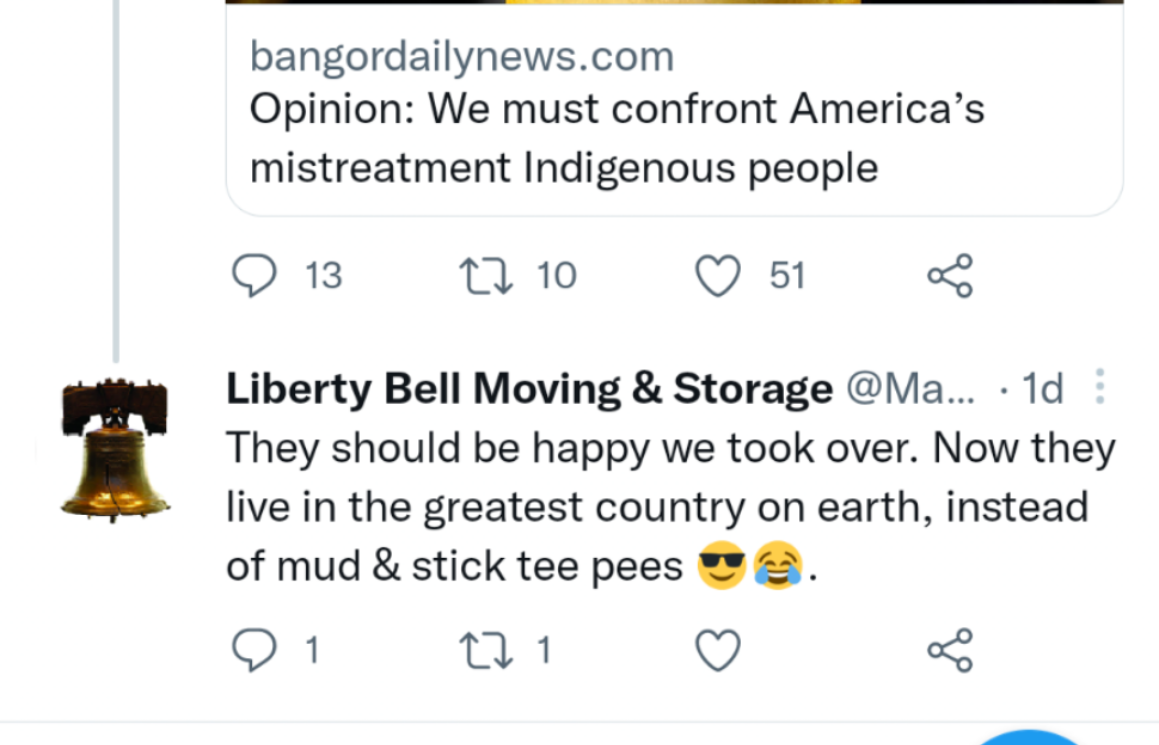Open the Liberty Bell profile picture
Screen dimensions: 1159x745
pyautogui.click(x=114, y=449)
